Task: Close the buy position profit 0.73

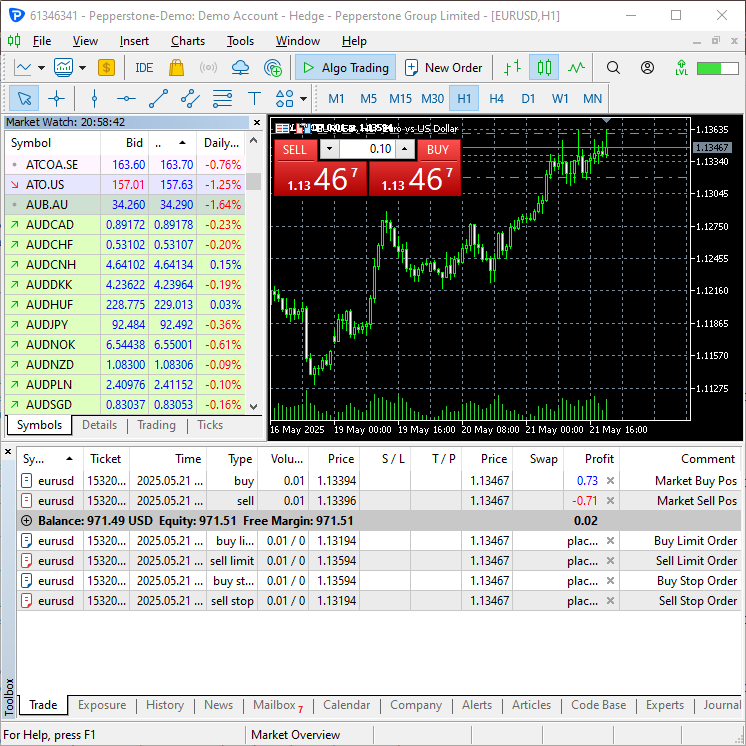Action: pos(610,481)
